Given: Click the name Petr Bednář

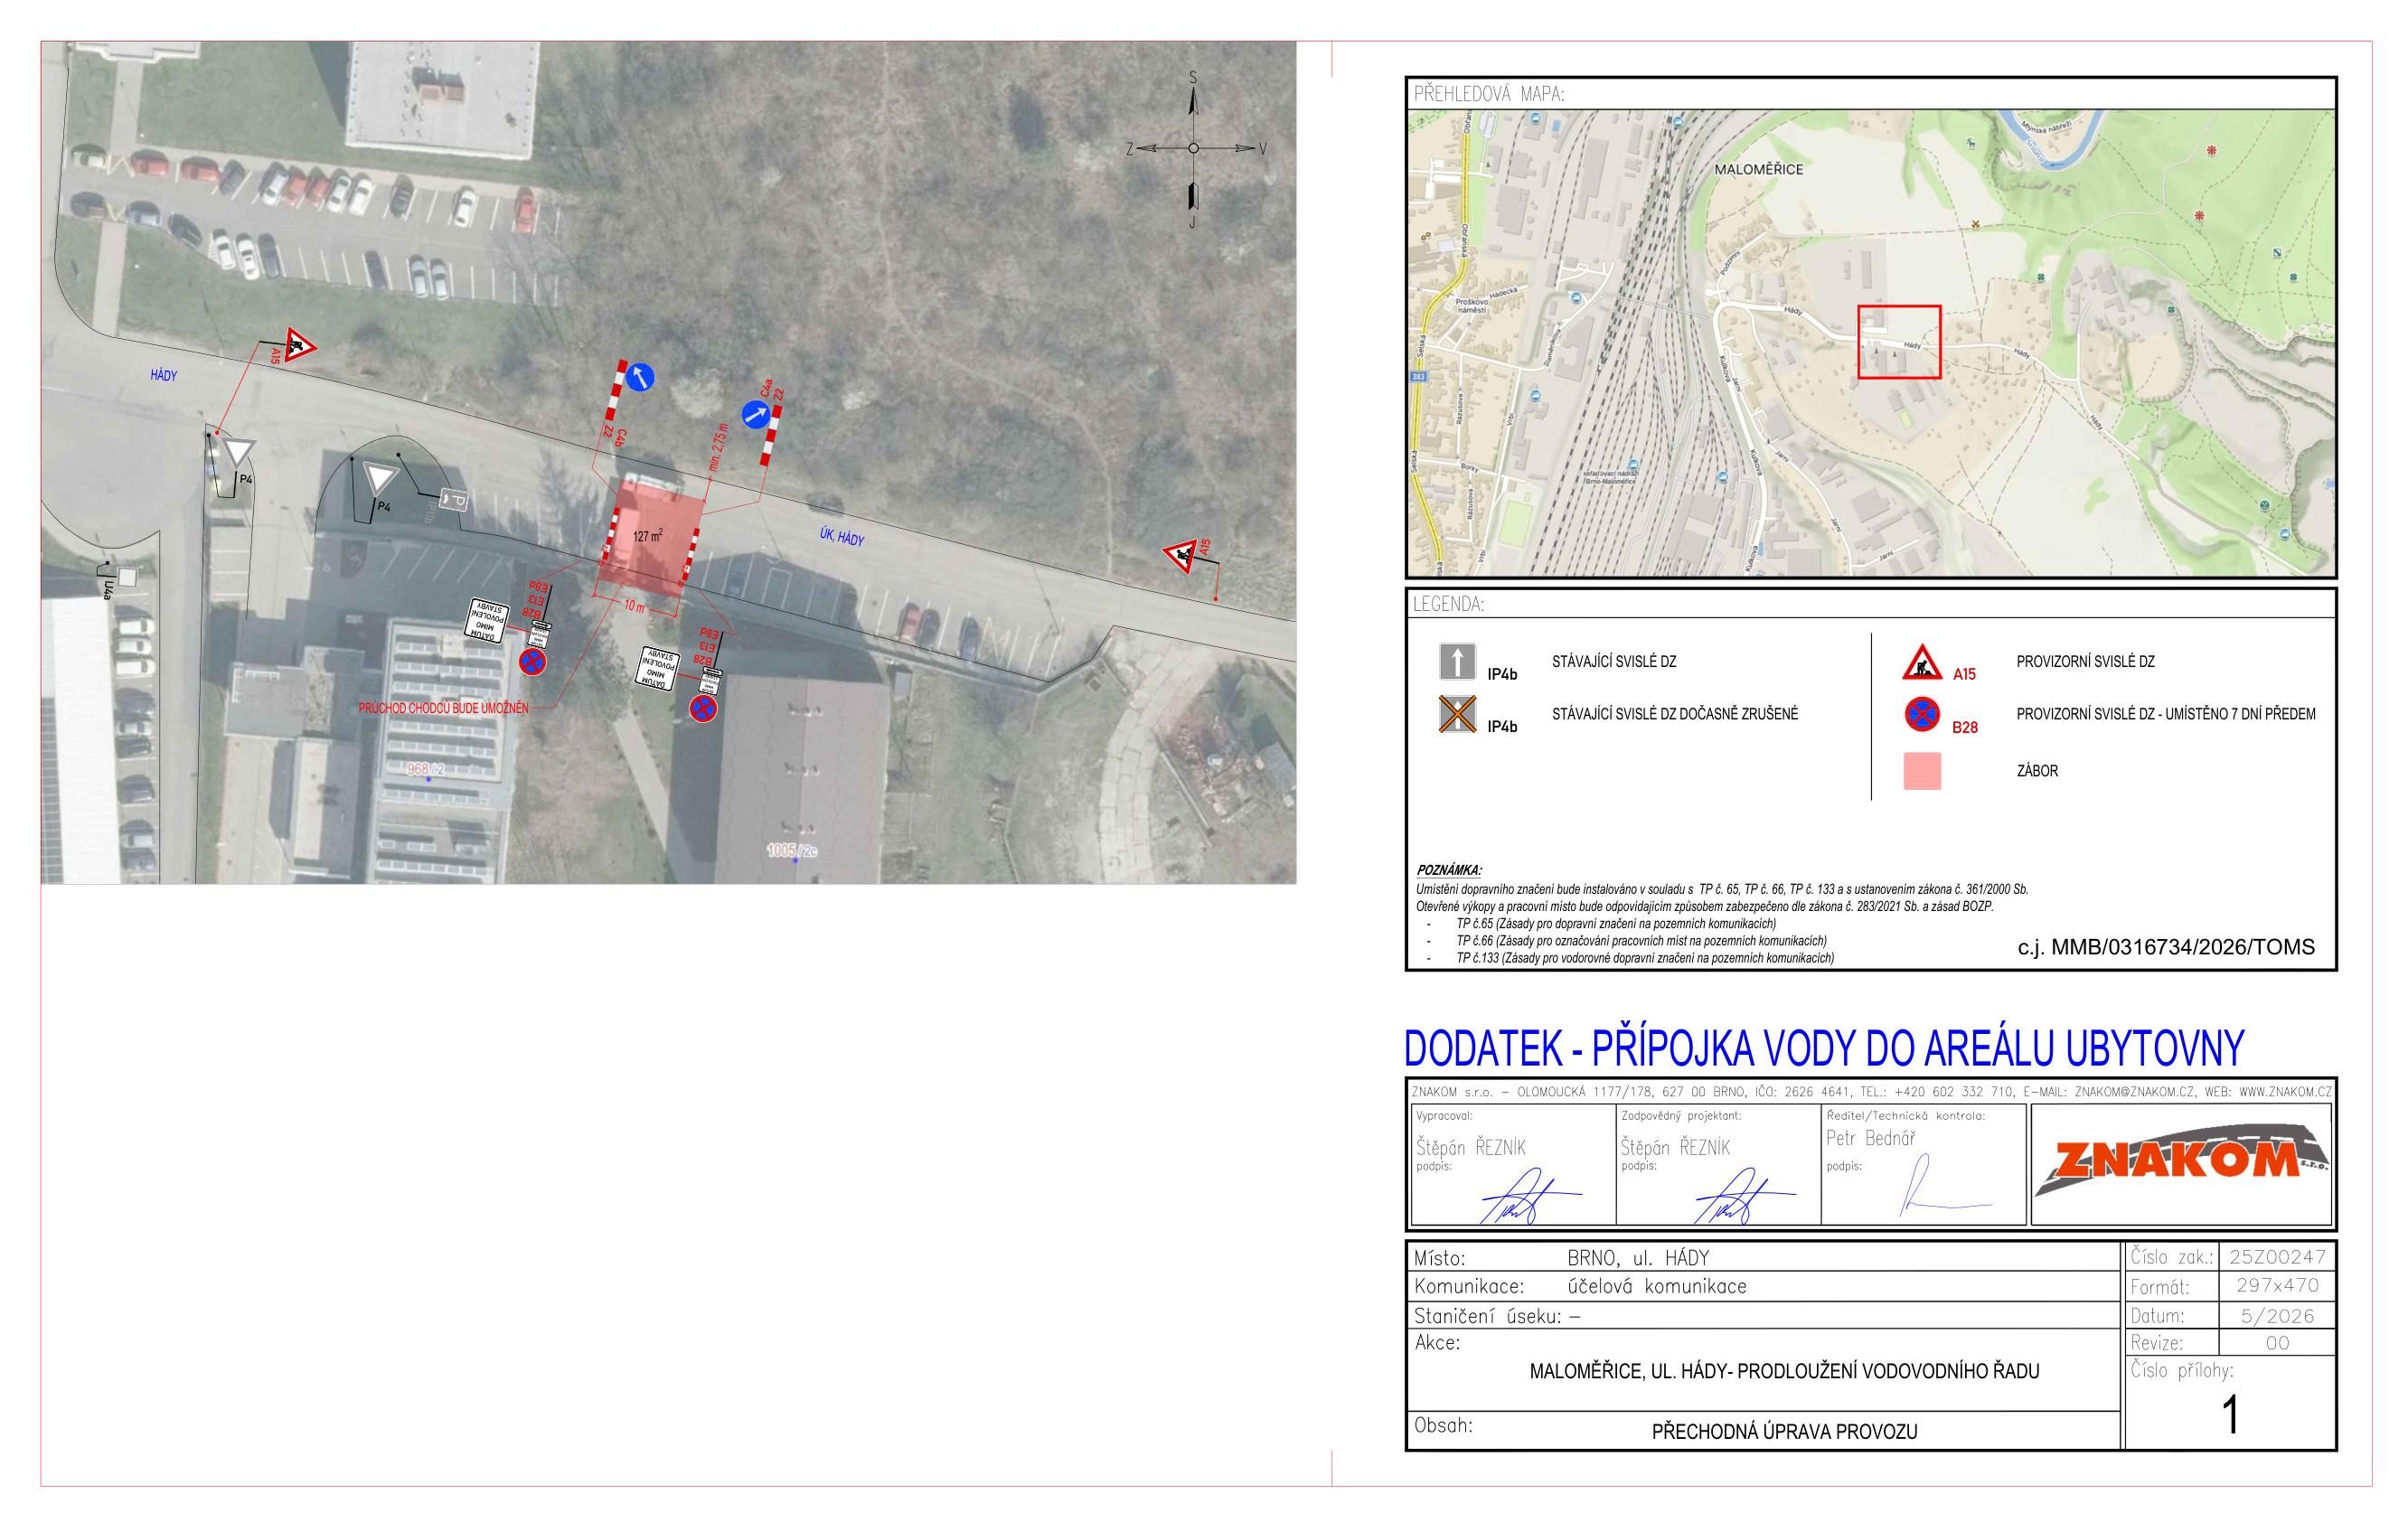Looking at the screenshot, I should point(1871,1138).
